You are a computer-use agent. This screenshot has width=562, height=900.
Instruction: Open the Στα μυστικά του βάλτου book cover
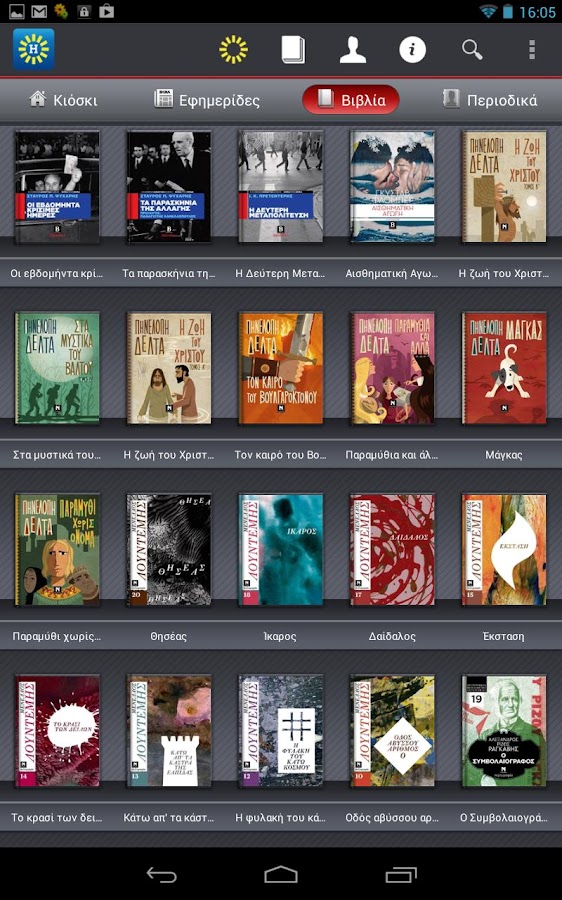coord(57,368)
